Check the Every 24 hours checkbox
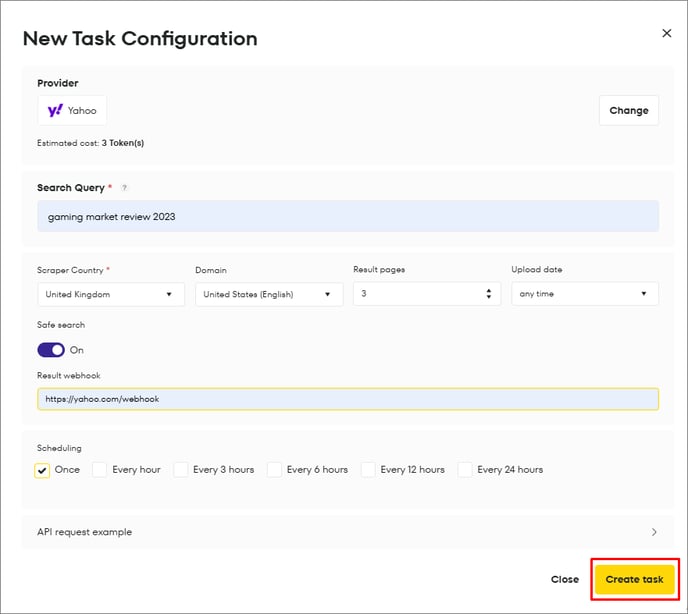The image size is (688, 614). (465, 470)
